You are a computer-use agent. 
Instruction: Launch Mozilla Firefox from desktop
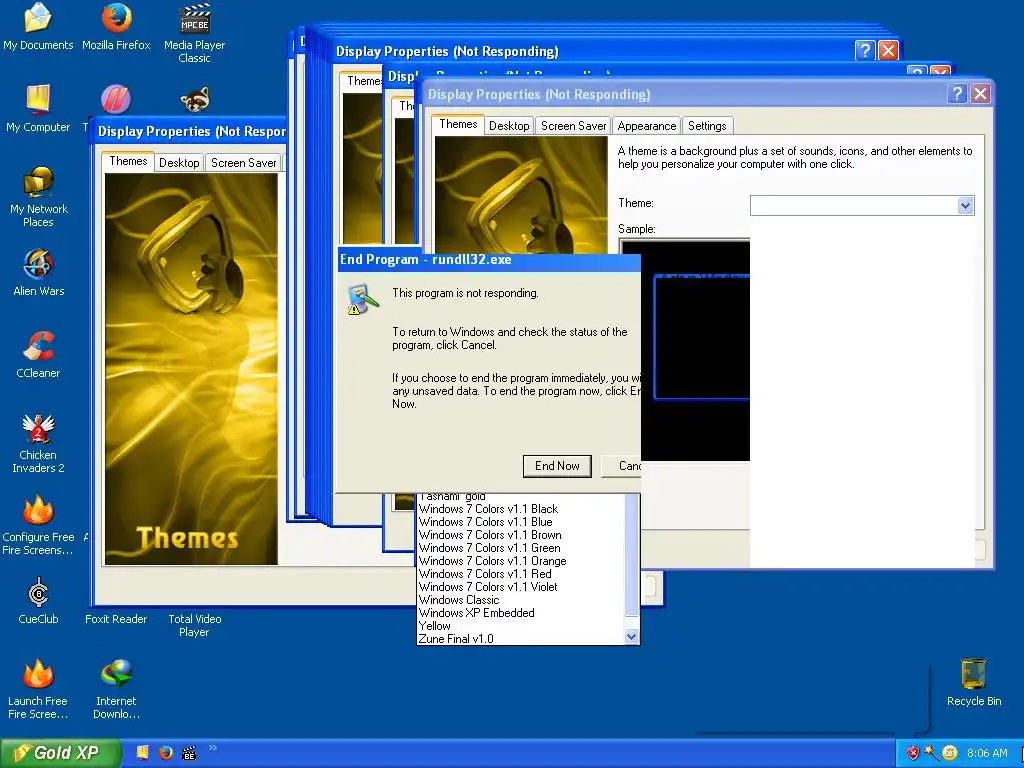[116, 26]
